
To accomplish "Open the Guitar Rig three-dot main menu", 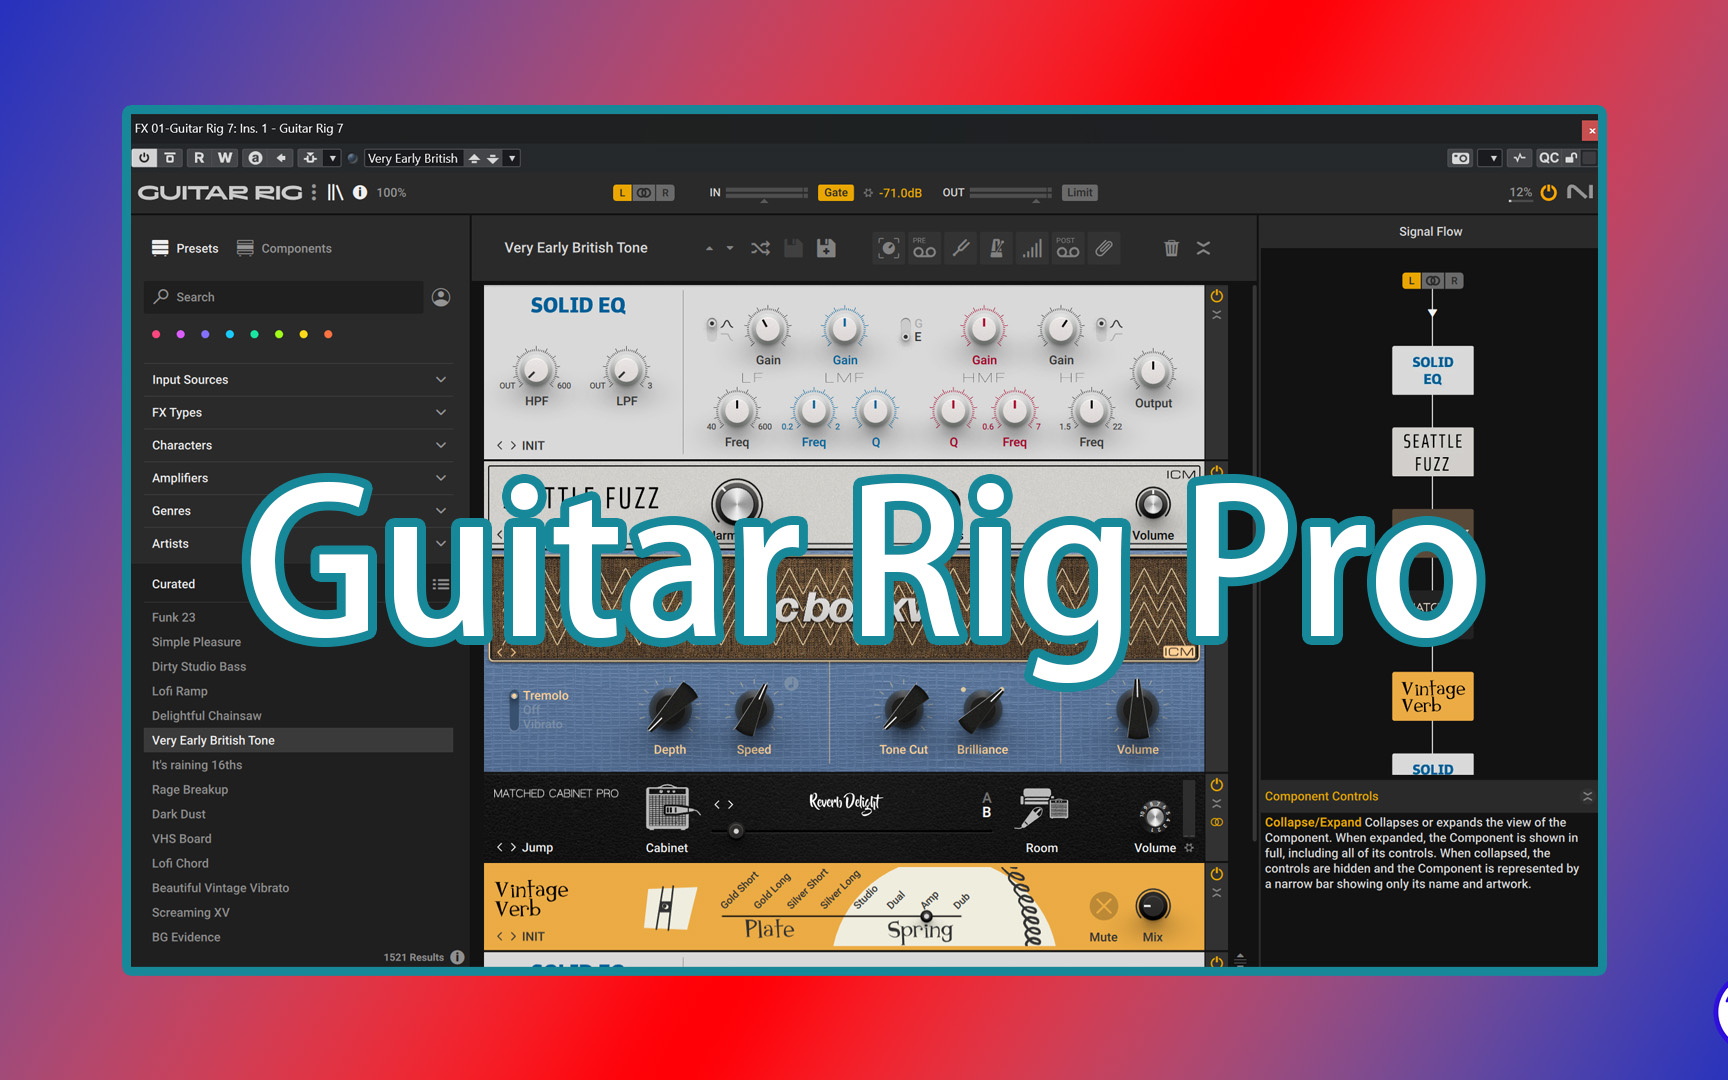I will pos(314,192).
